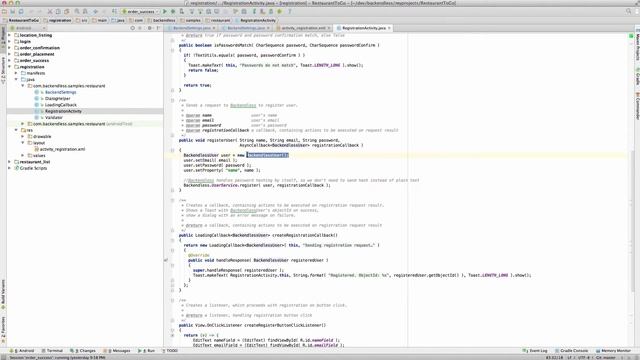Click the Save All toolbar icon

(x=13, y=11)
